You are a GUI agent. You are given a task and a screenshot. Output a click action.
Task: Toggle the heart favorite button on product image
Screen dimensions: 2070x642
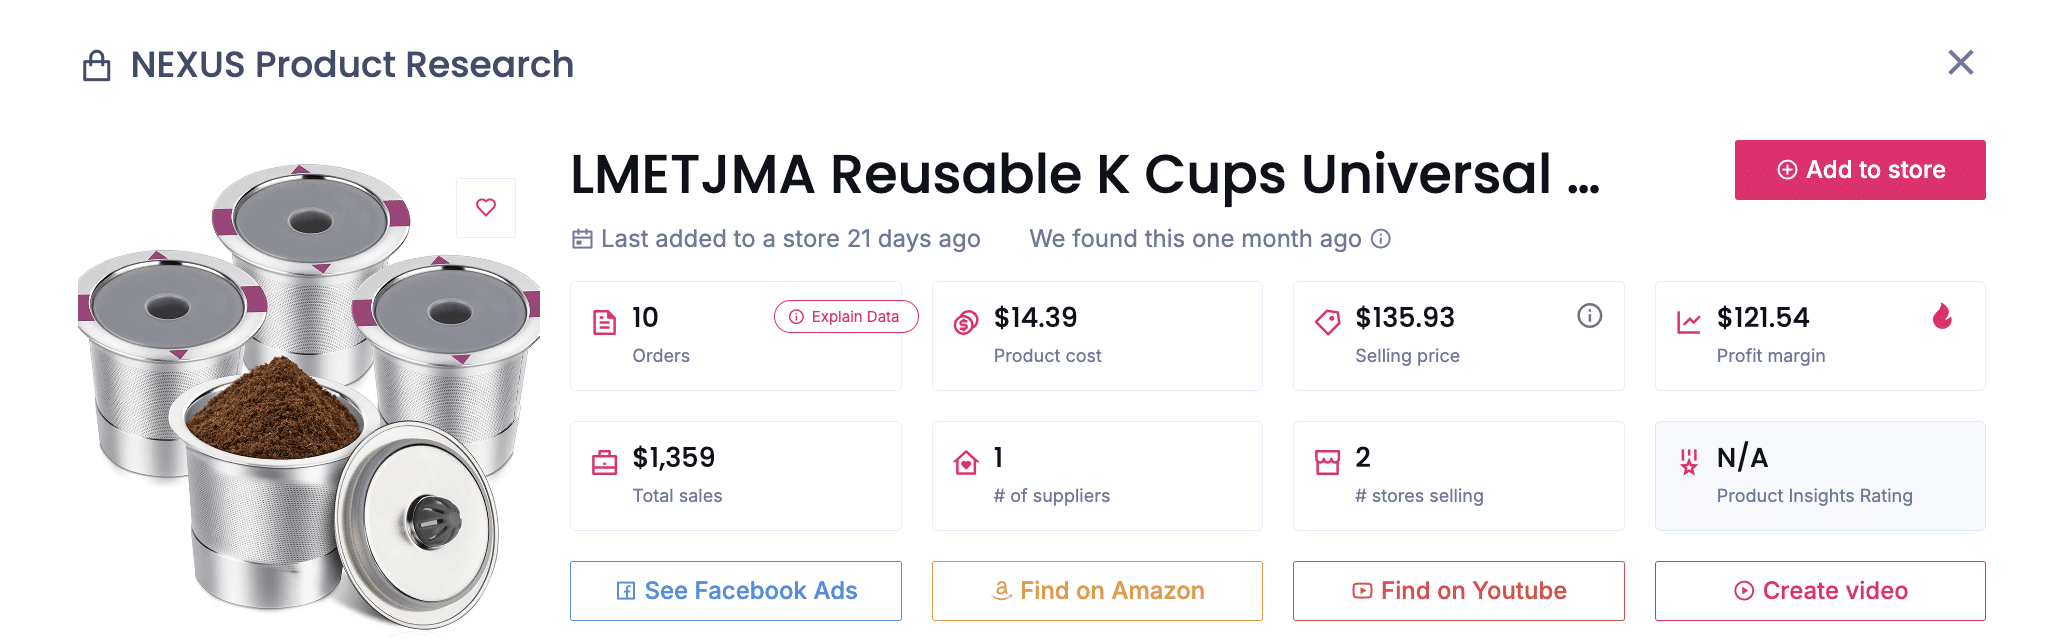coord(486,208)
